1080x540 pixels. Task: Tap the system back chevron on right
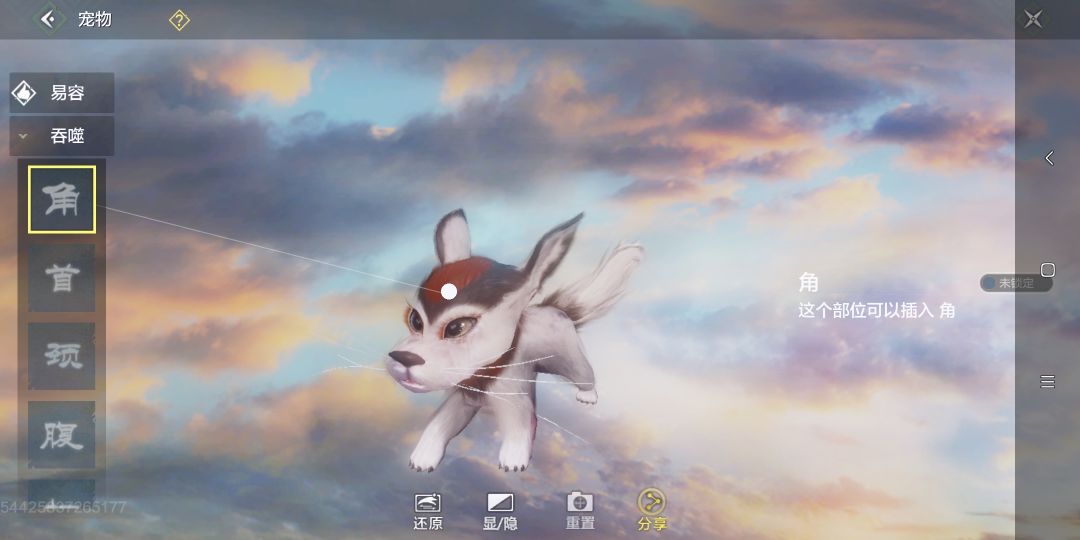[x=1049, y=158]
